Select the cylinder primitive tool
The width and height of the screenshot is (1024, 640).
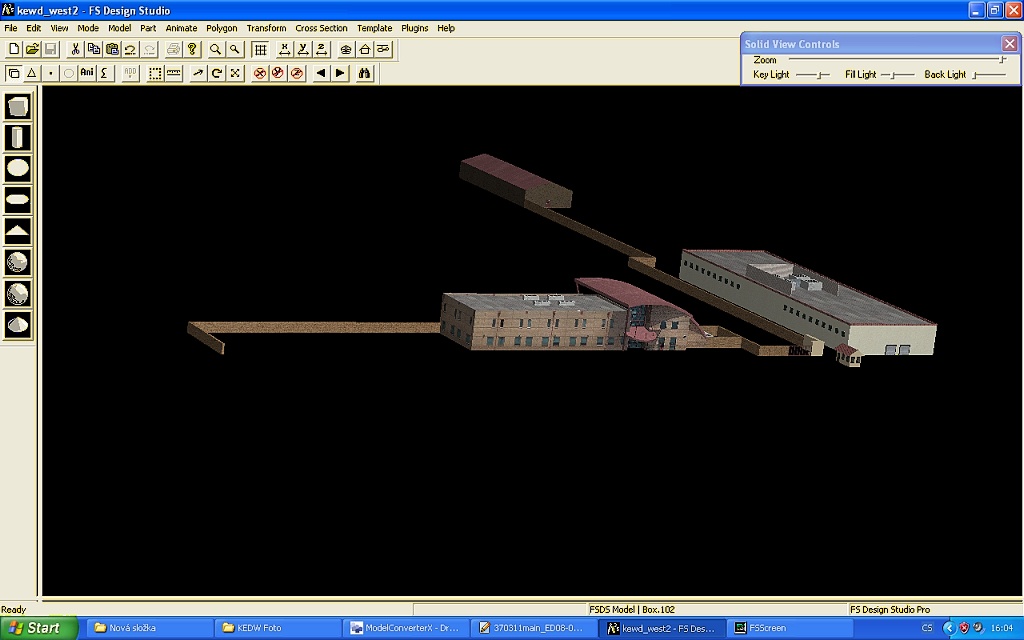click(x=18, y=138)
